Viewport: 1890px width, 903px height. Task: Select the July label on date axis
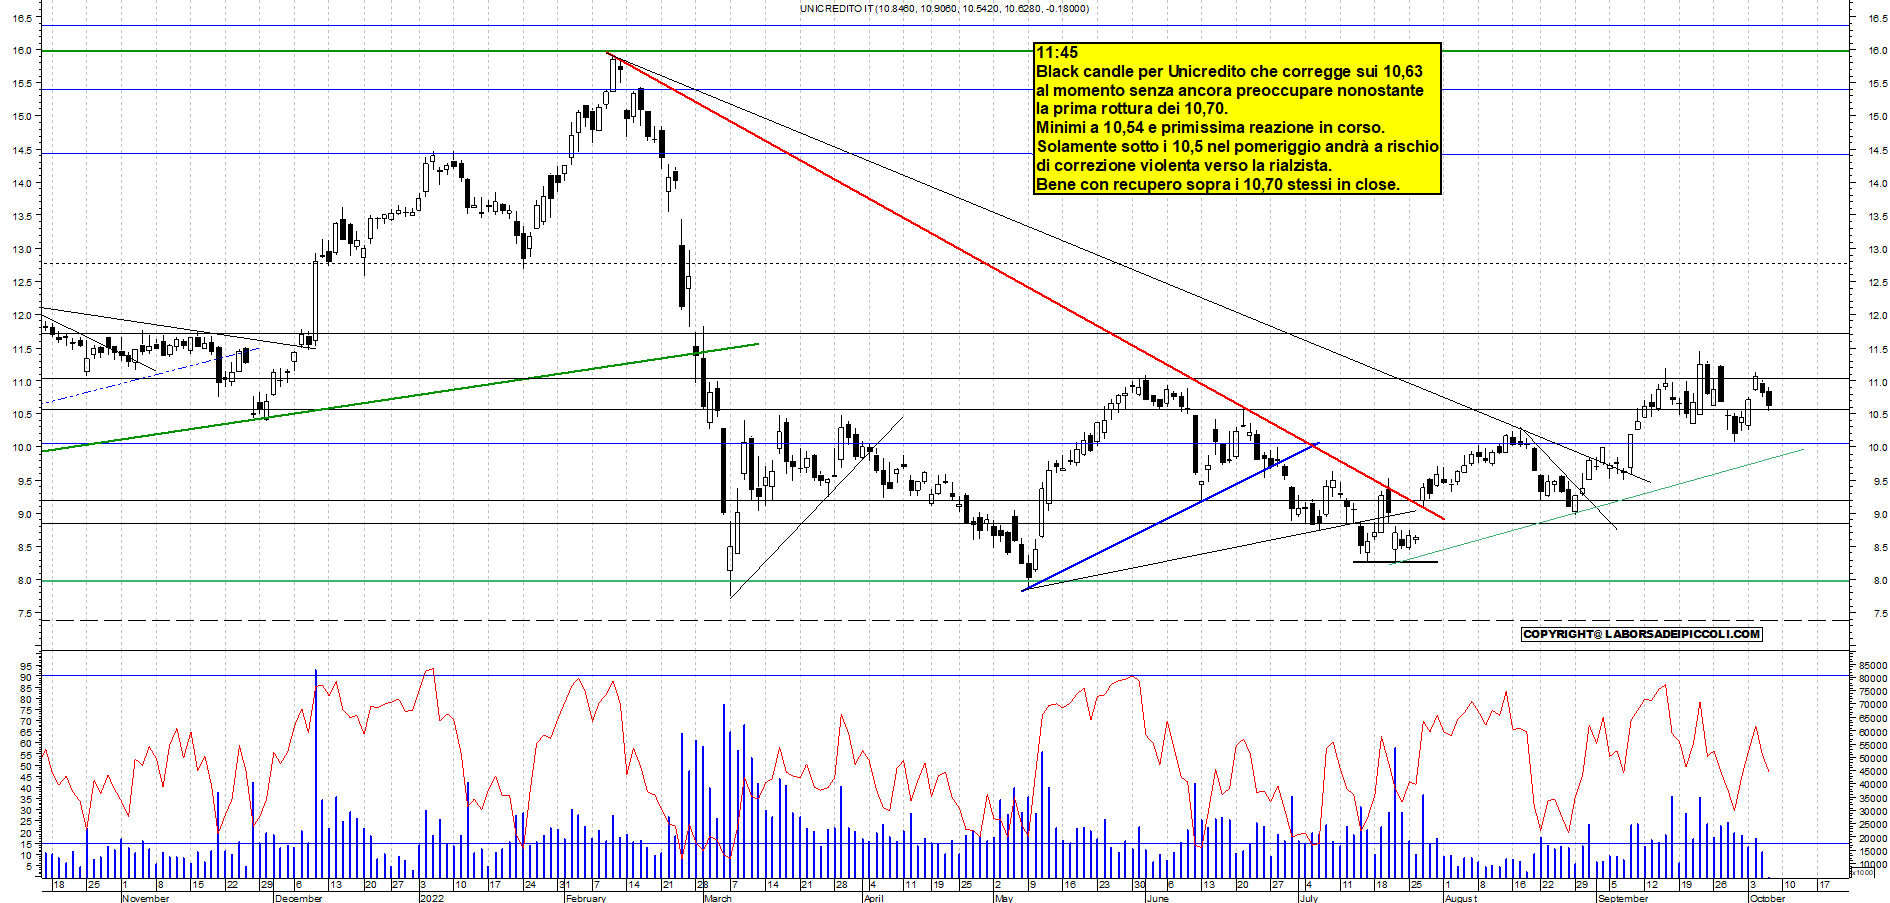click(x=1307, y=898)
